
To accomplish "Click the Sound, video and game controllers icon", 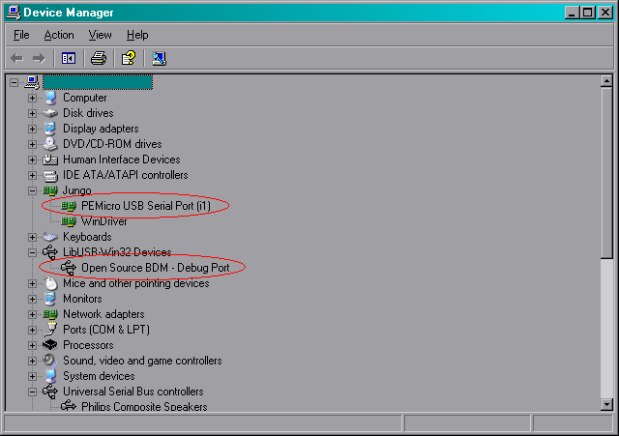I will (x=50, y=361).
